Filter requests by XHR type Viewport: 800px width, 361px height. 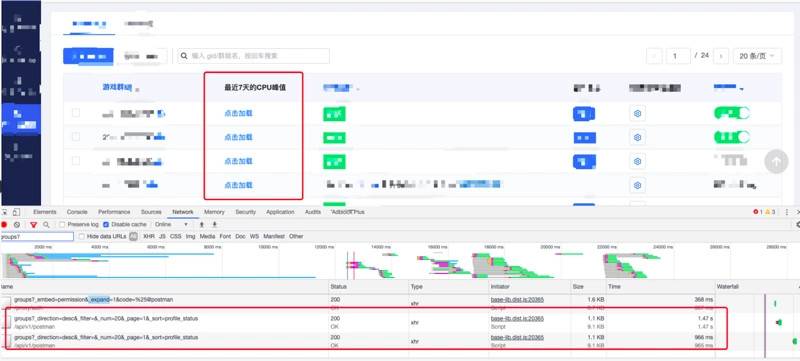[x=148, y=237]
